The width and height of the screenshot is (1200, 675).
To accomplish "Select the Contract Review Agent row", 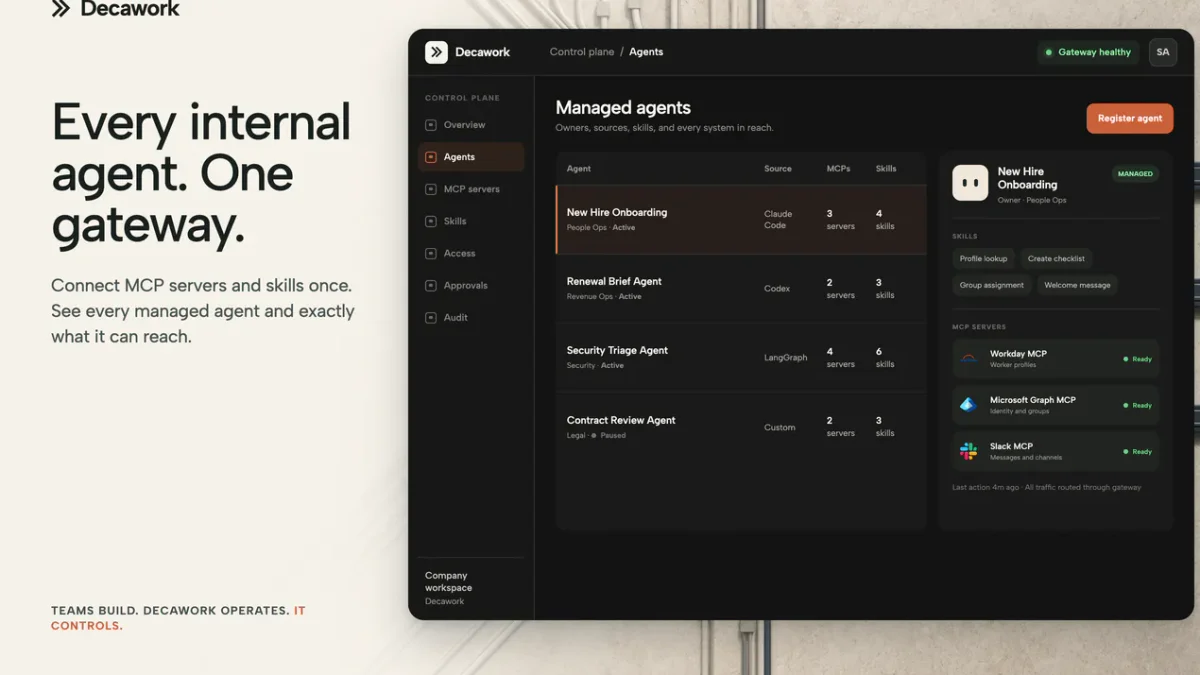I will coord(741,427).
